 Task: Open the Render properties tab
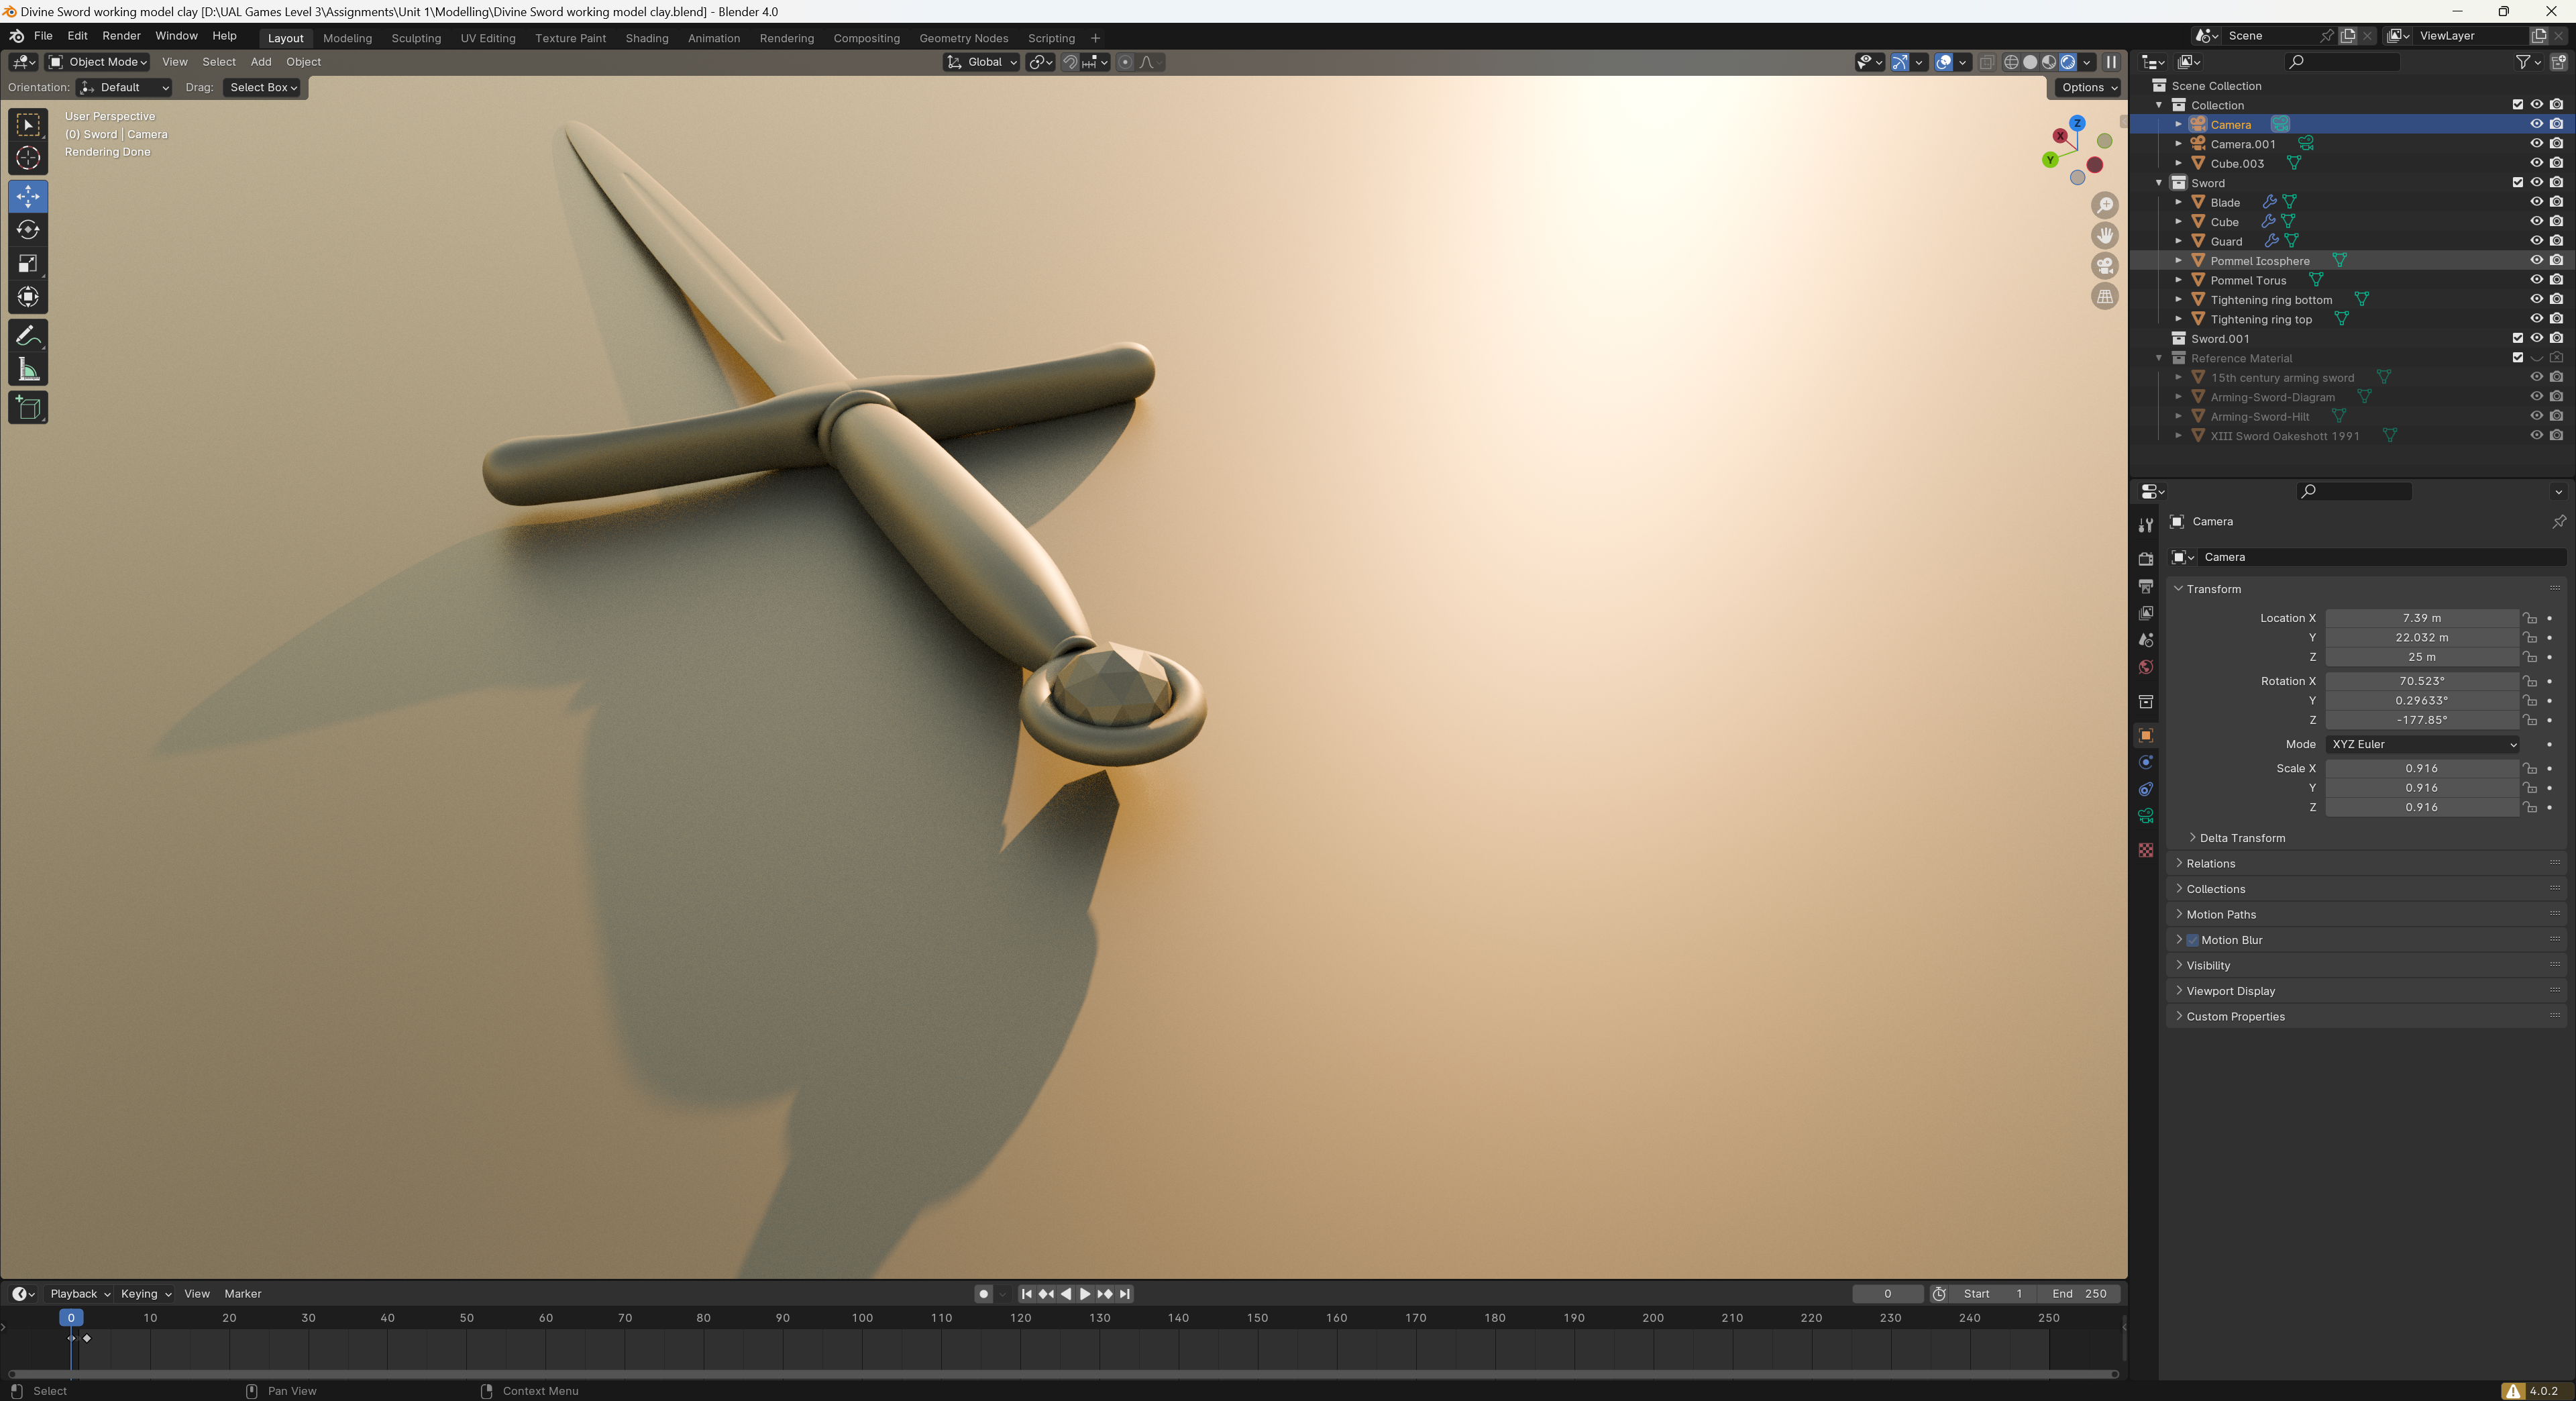pyautogui.click(x=2146, y=558)
